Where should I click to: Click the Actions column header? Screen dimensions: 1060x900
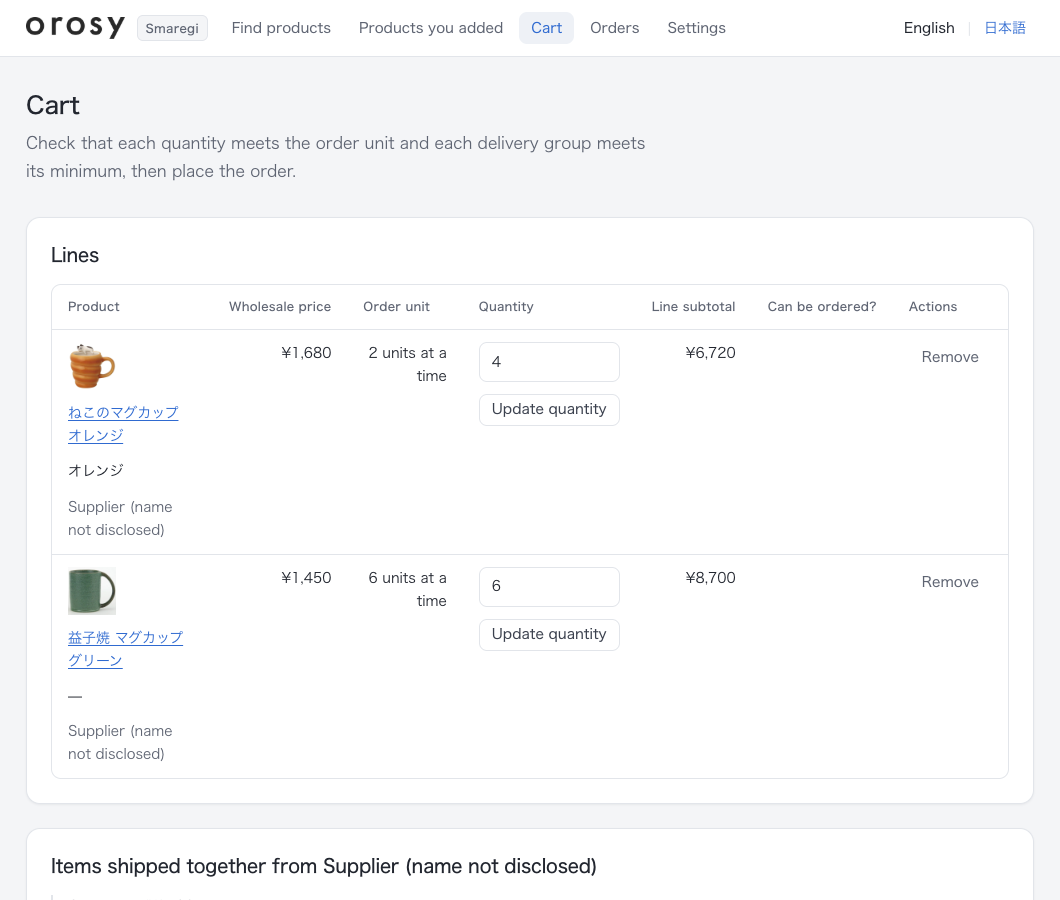tap(933, 306)
